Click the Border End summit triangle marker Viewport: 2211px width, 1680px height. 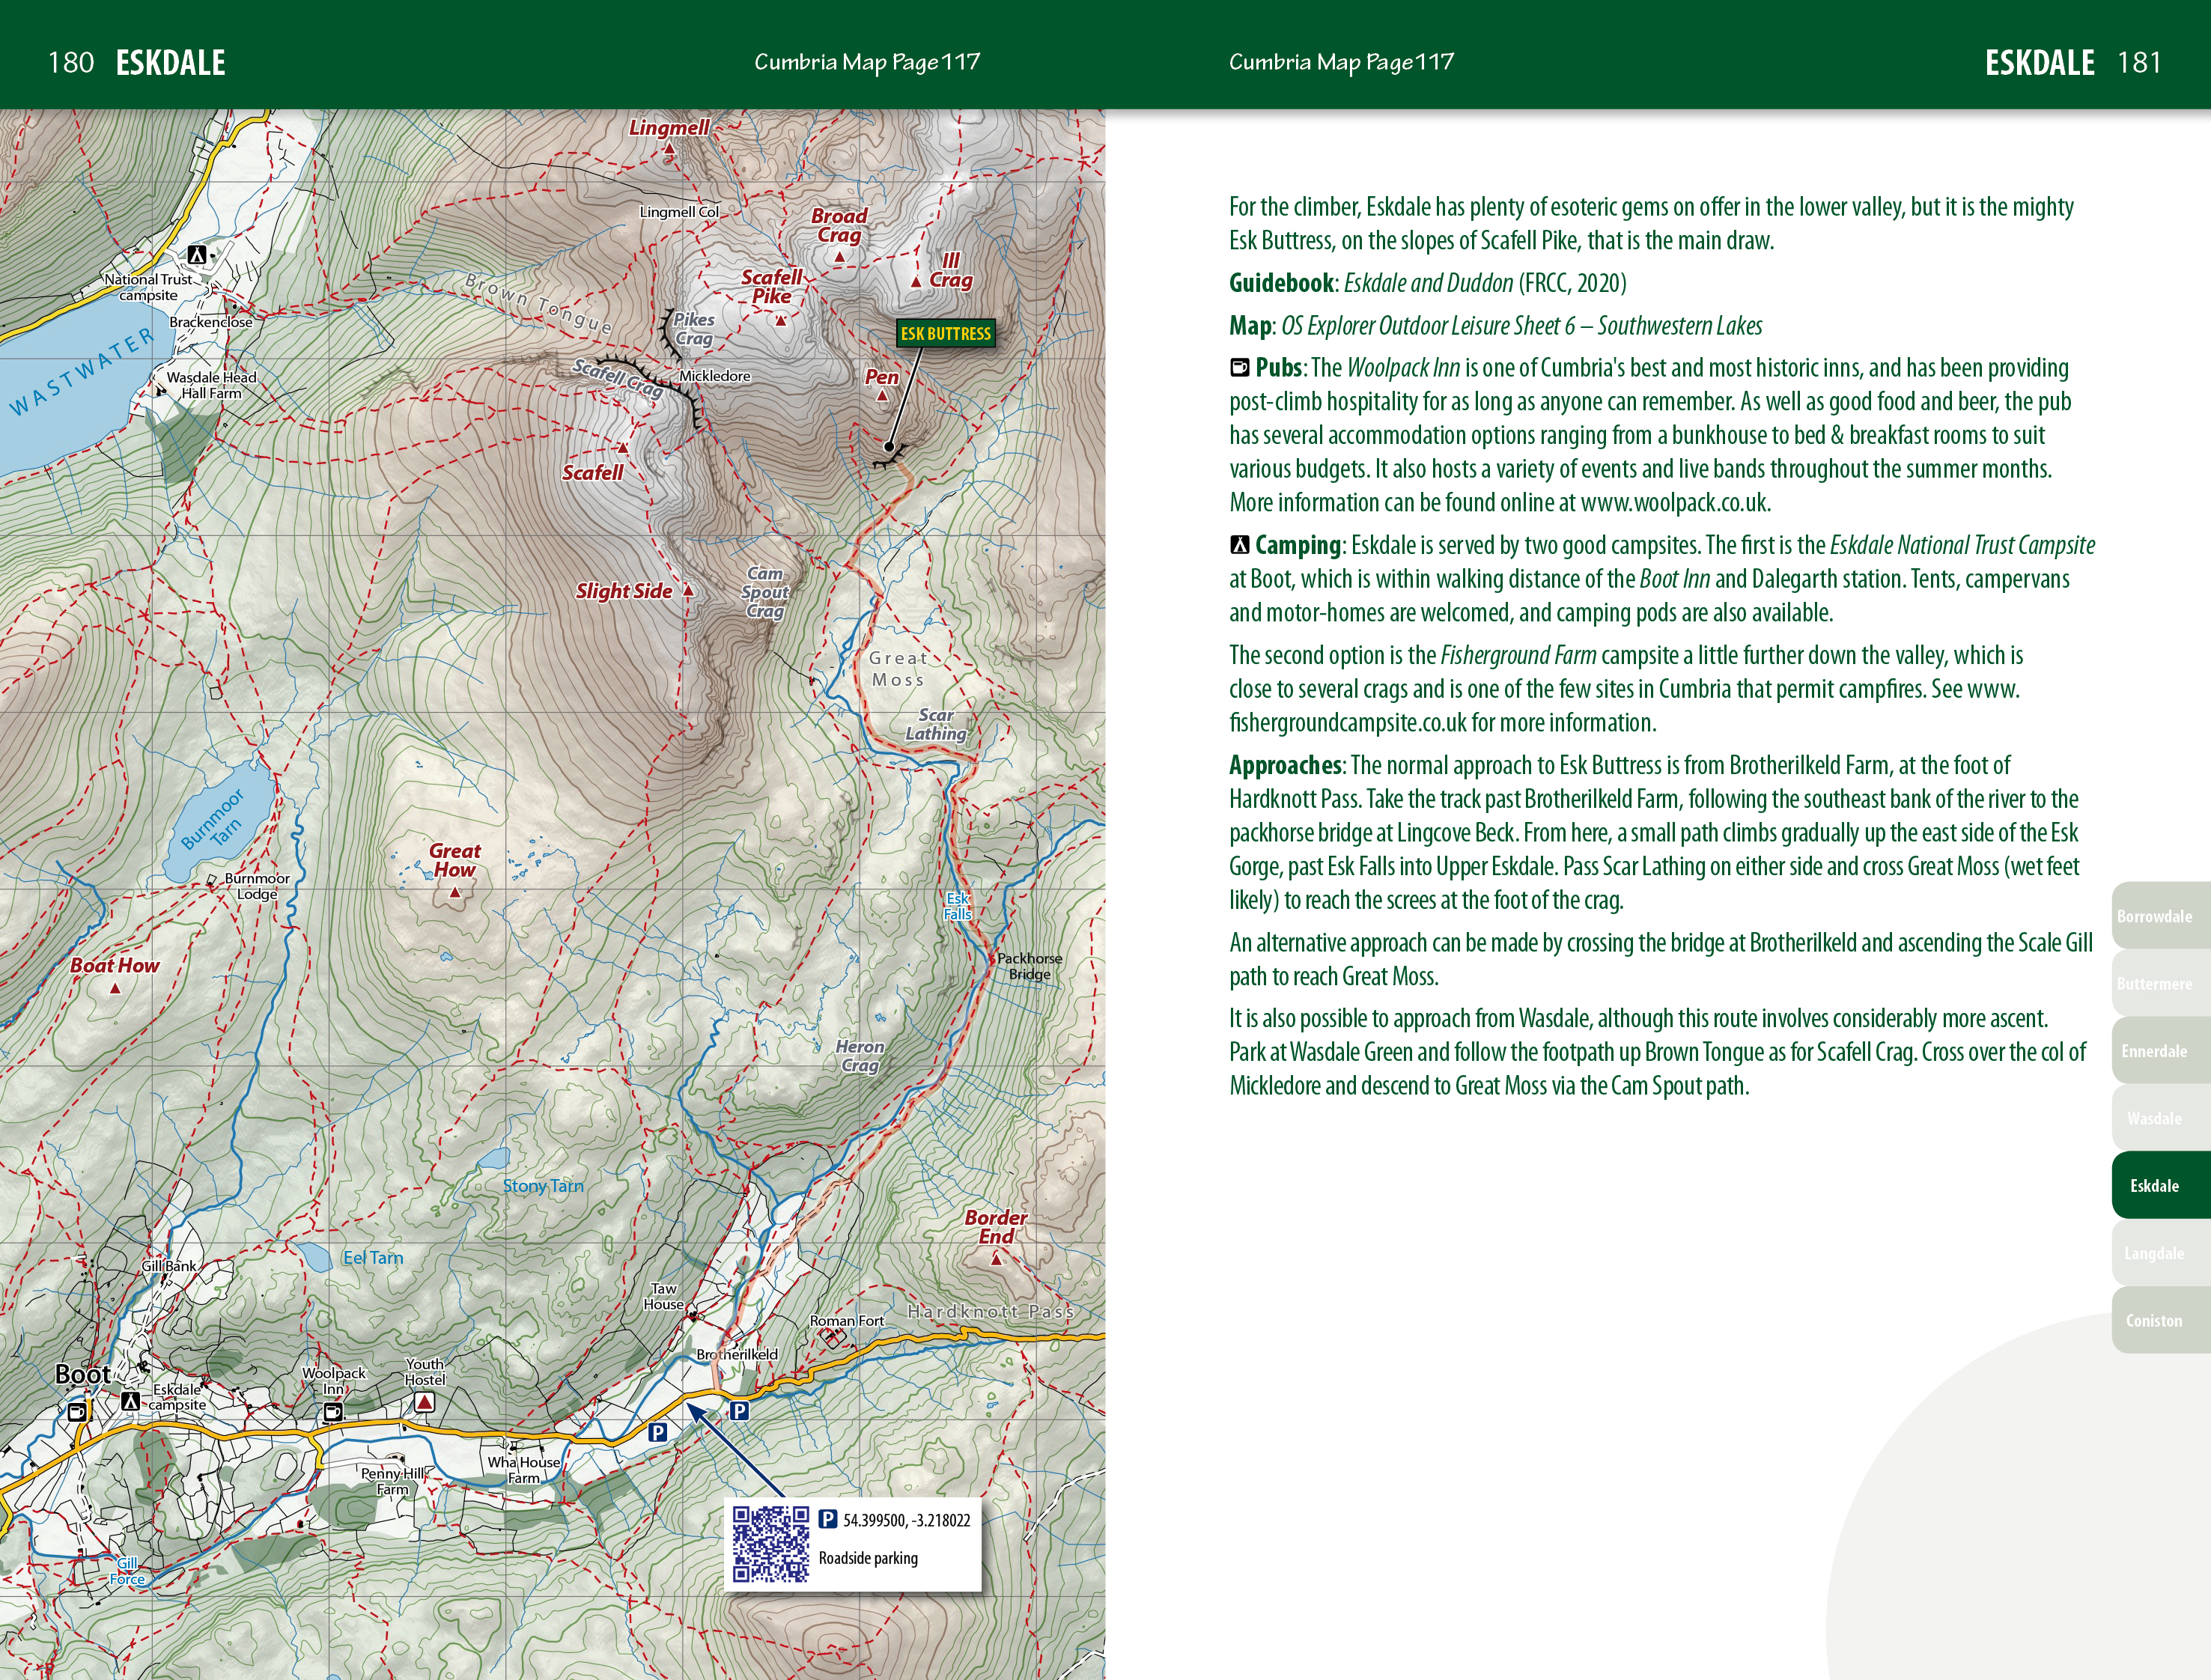click(x=996, y=1259)
